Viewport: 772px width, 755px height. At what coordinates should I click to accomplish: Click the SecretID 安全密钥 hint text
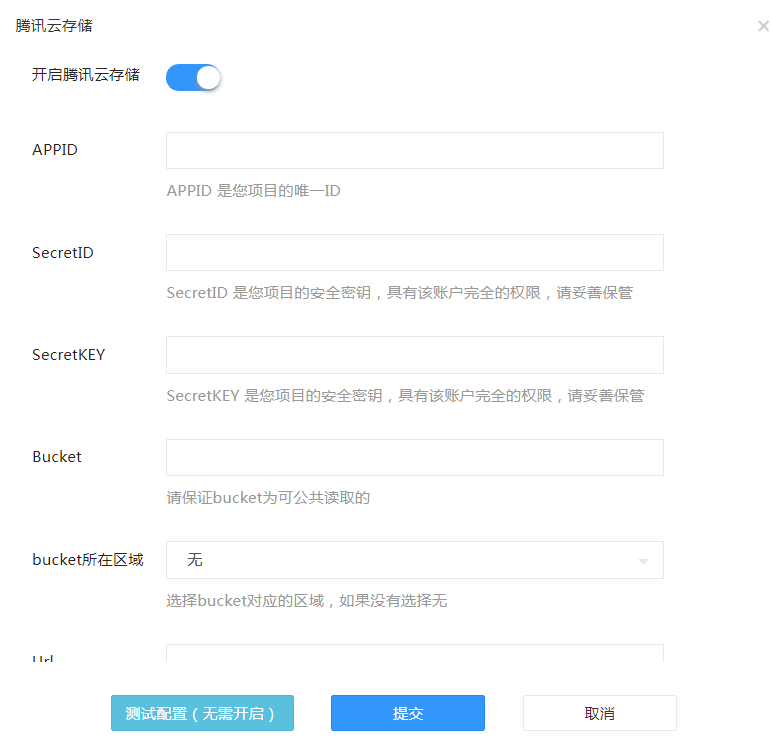pos(400,293)
